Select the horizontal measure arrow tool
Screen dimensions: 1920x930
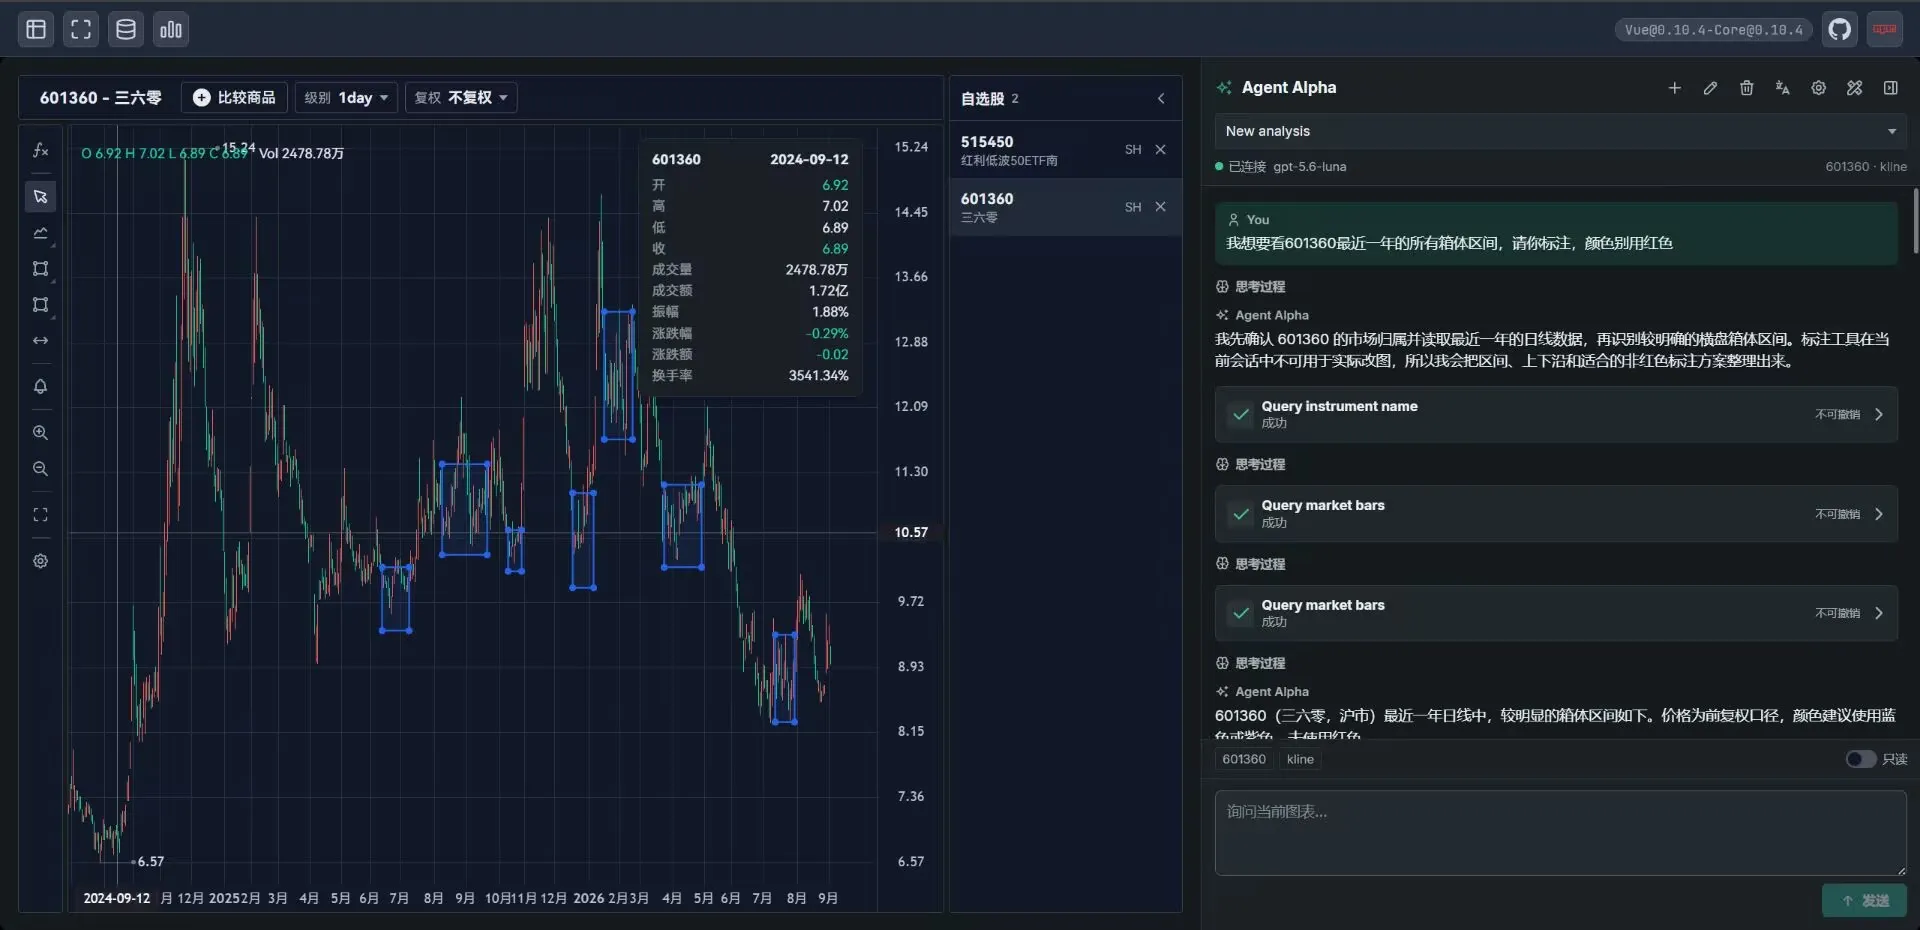40,340
